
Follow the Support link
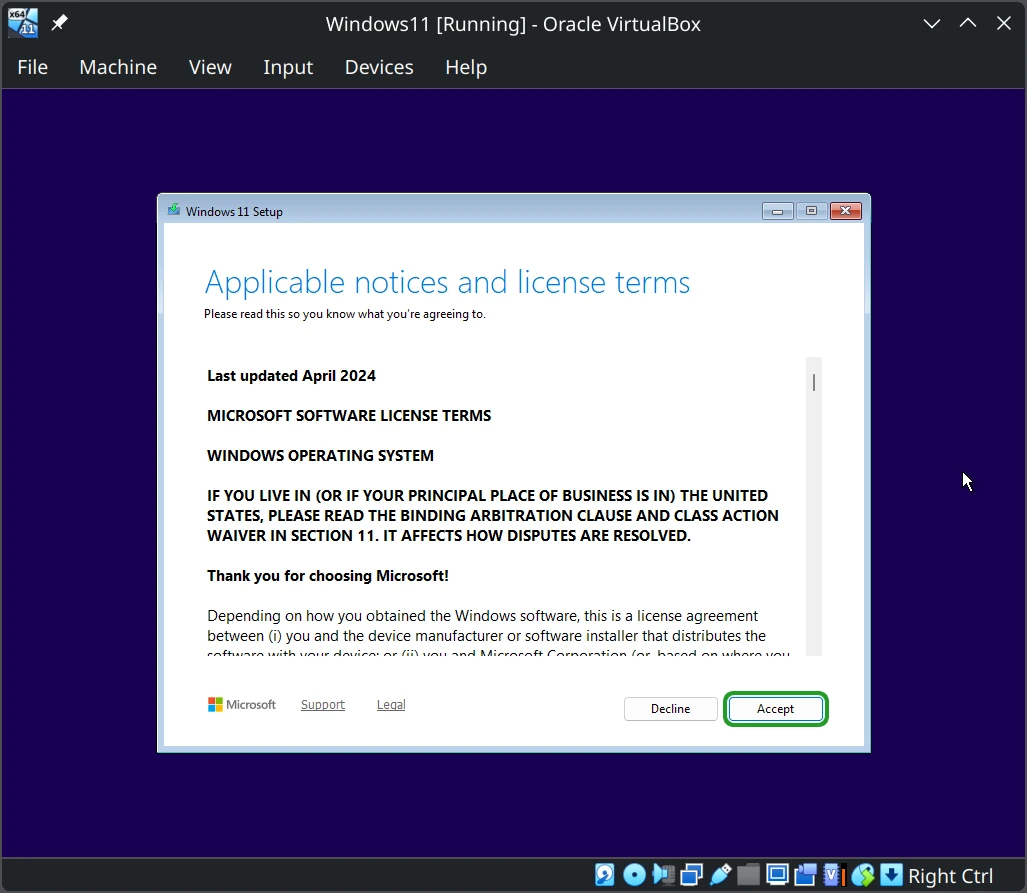coord(323,704)
